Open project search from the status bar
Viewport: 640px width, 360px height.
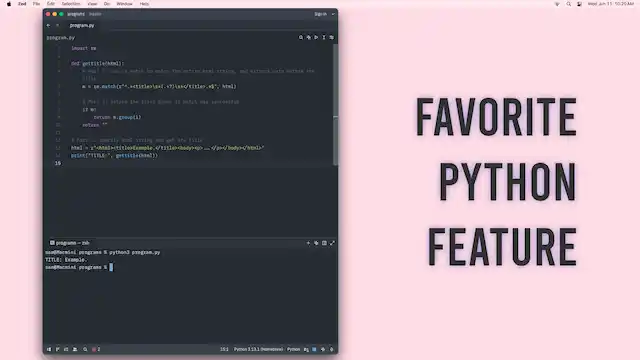coord(85,349)
